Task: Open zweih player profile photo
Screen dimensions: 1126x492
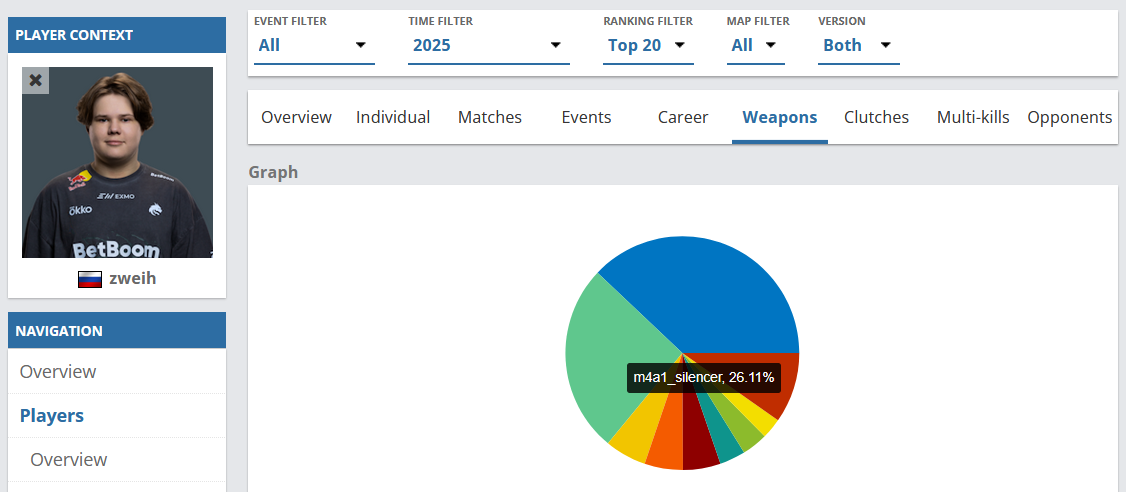Action: pos(117,162)
